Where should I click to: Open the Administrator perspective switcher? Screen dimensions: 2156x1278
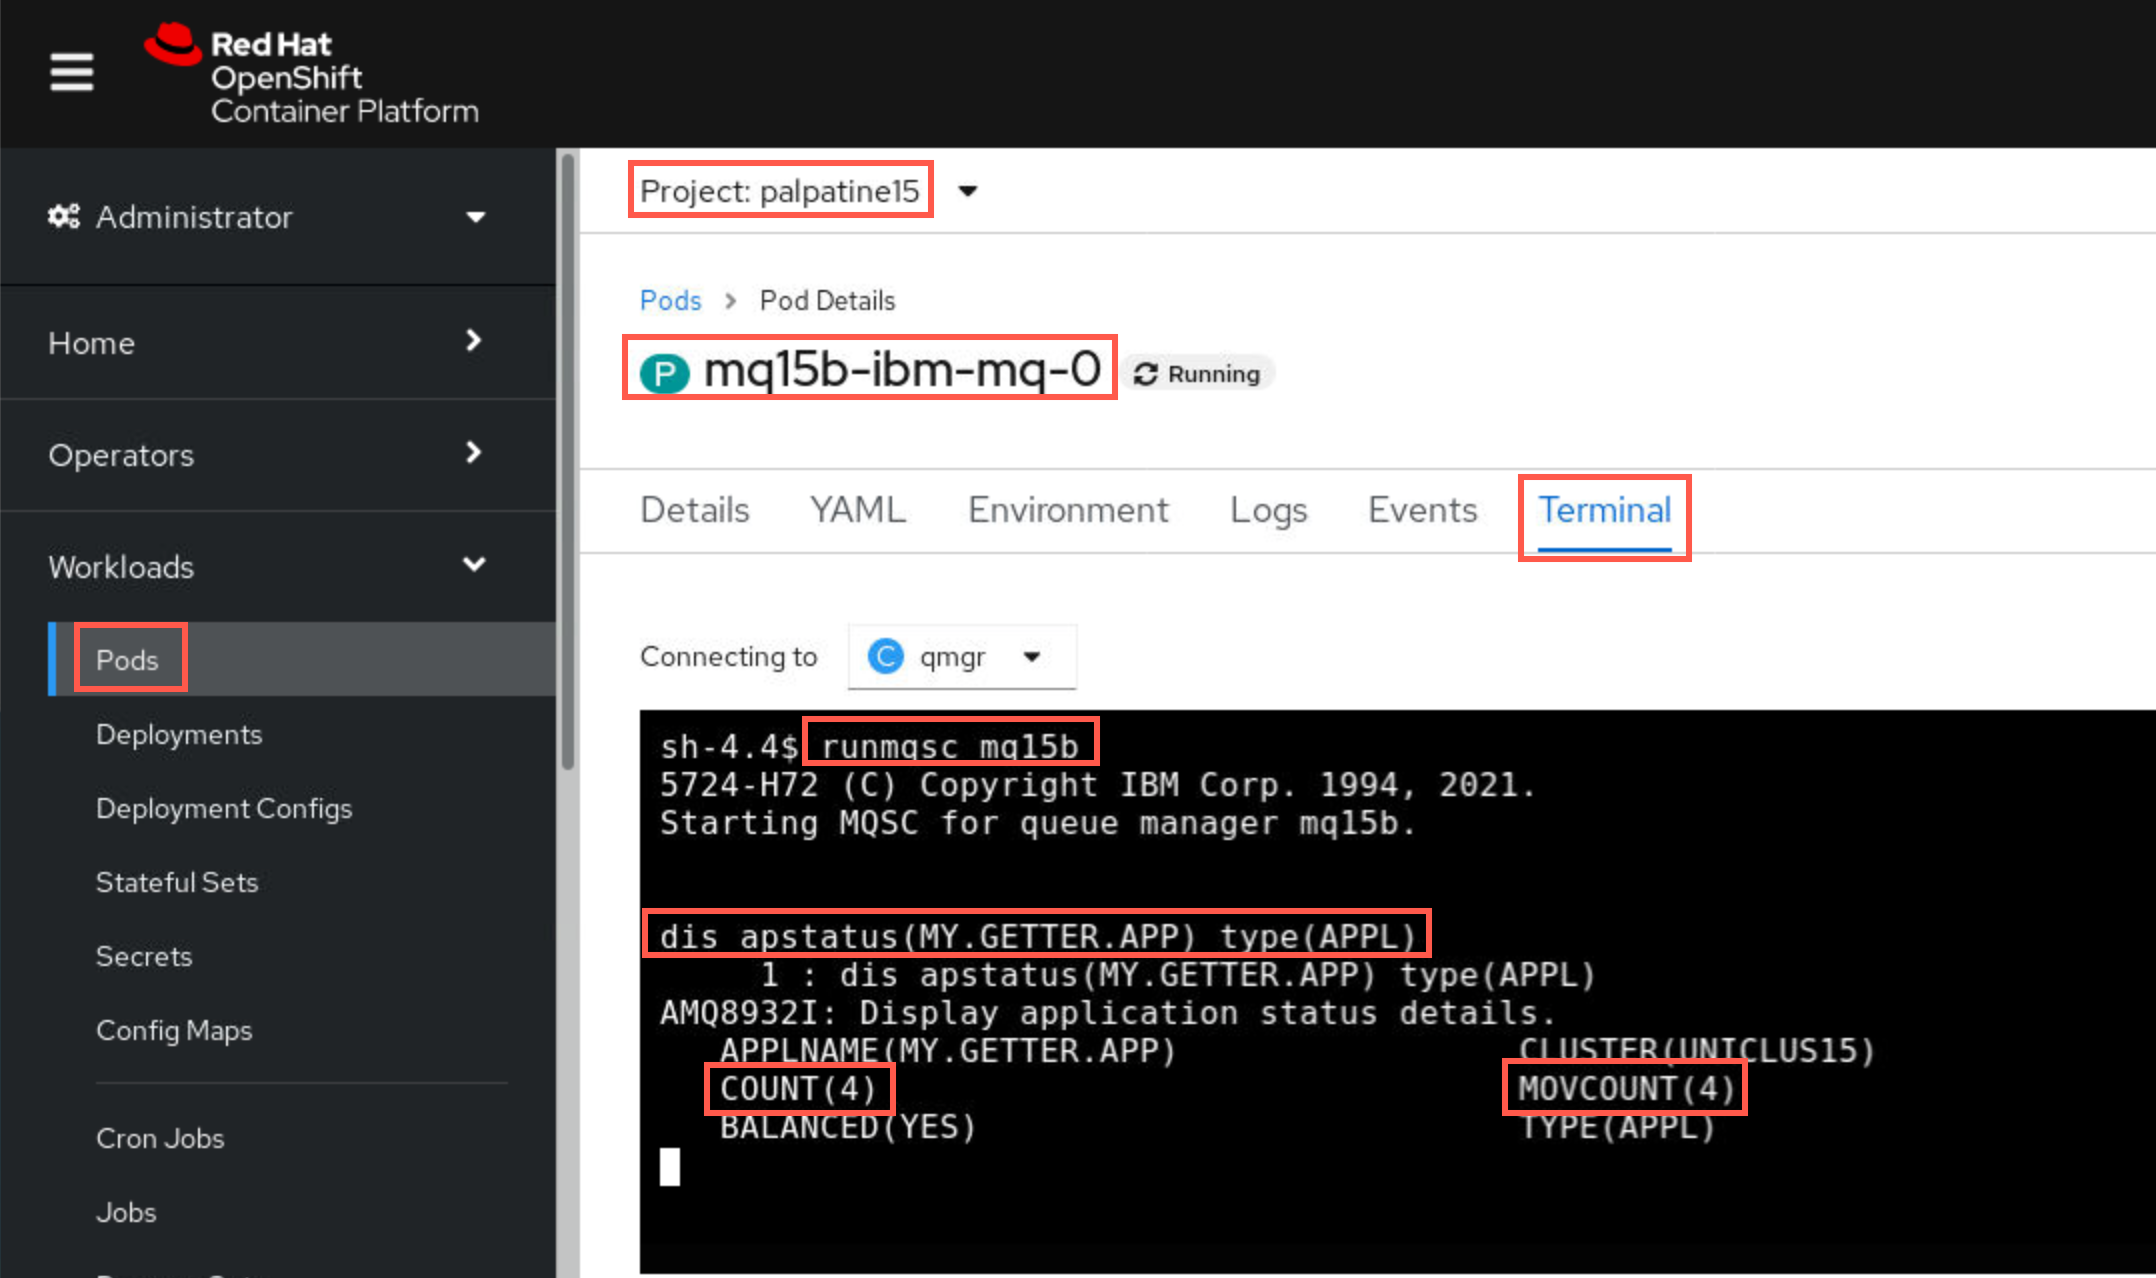[x=268, y=217]
